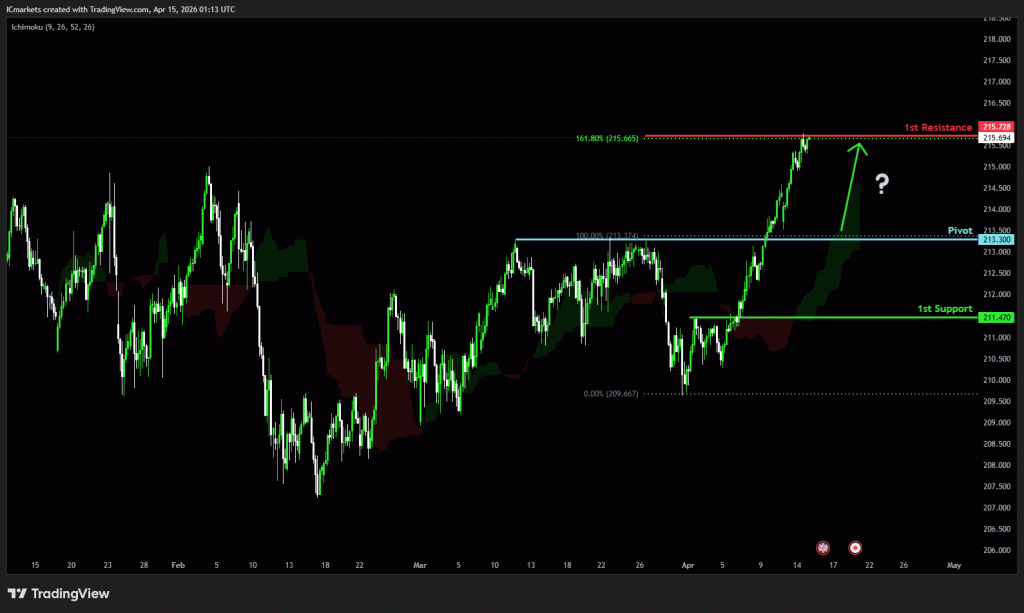Click the 1st Support label
The height and width of the screenshot is (613, 1024).
[944, 309]
